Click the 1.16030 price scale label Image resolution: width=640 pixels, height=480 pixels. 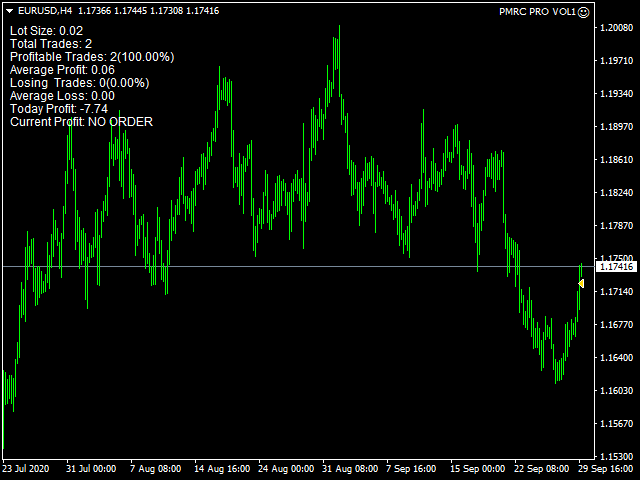coord(616,391)
